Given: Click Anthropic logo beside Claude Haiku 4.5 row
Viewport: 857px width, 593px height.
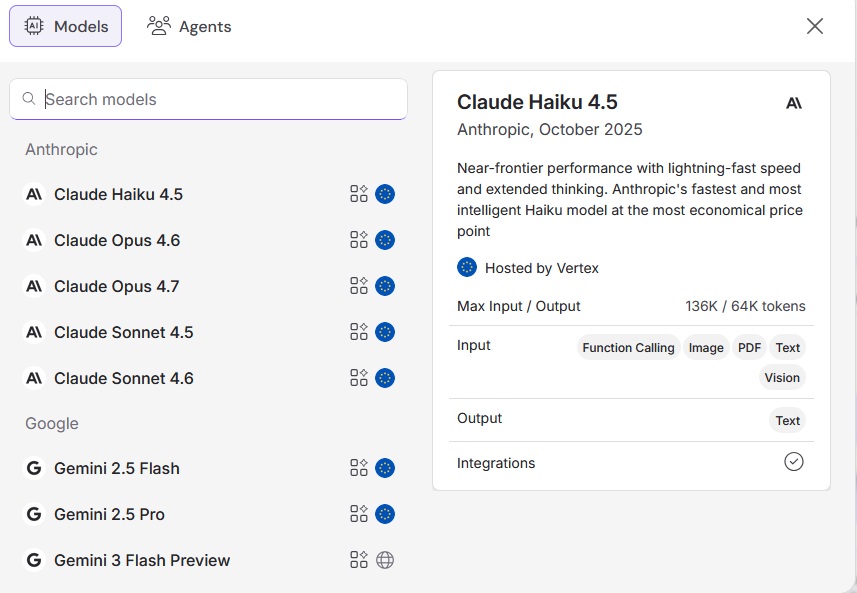Looking at the screenshot, I should coord(34,194).
